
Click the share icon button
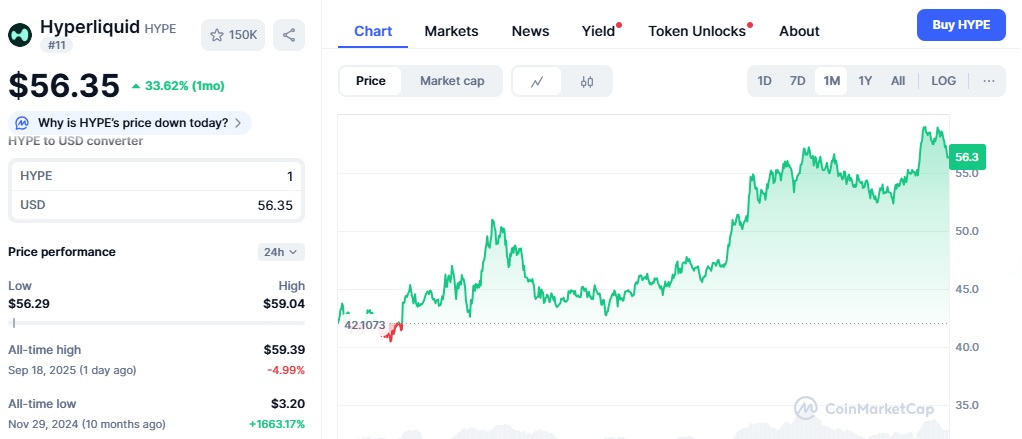pyautogui.click(x=289, y=35)
